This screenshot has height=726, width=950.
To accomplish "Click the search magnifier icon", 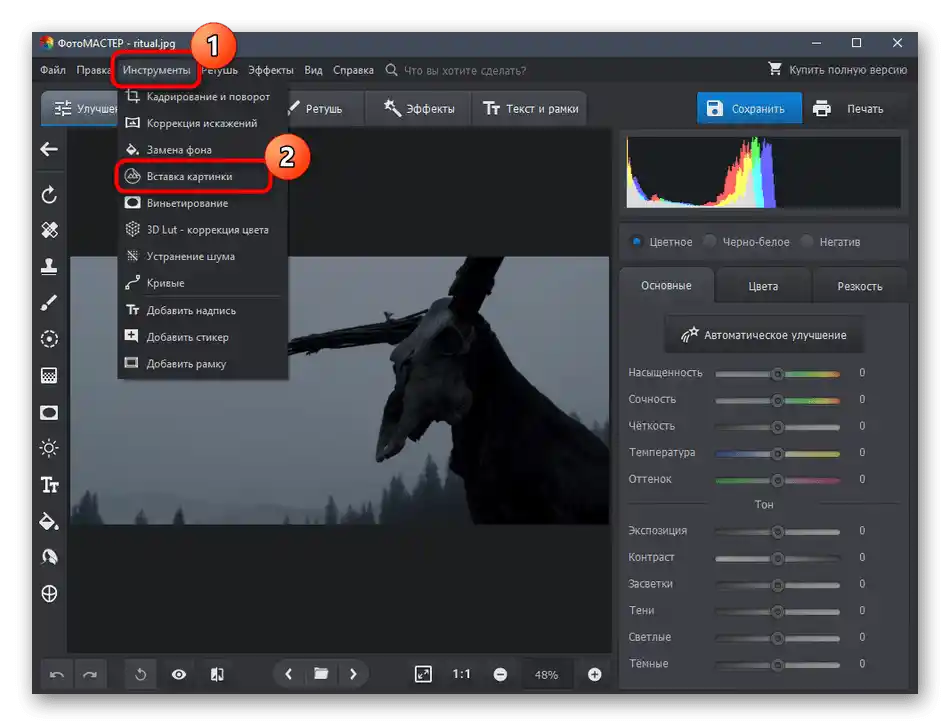I will 391,70.
